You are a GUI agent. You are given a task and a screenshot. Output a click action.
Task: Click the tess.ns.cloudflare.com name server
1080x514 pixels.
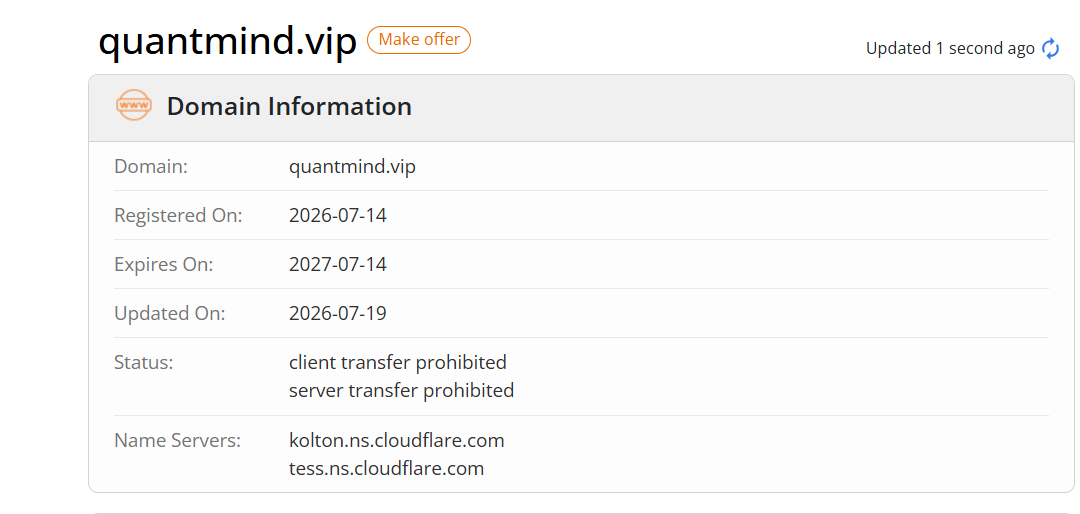click(386, 469)
